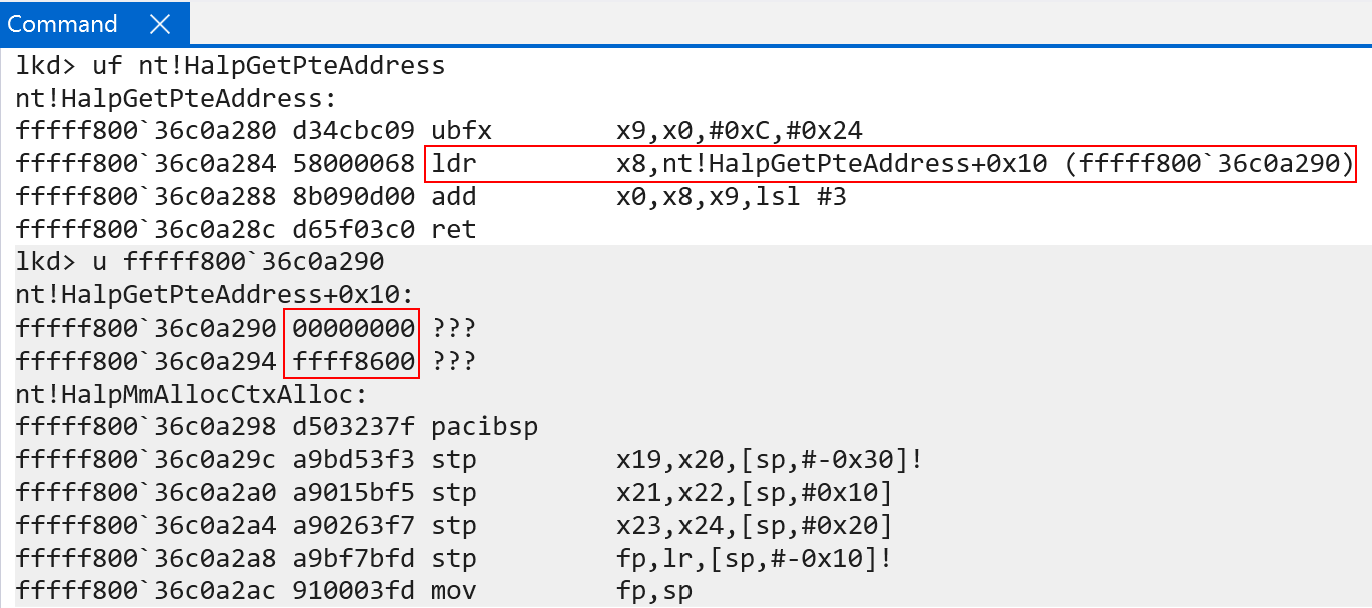
Task: Click address fffff800`36c0a298
Action: [x=146, y=427]
